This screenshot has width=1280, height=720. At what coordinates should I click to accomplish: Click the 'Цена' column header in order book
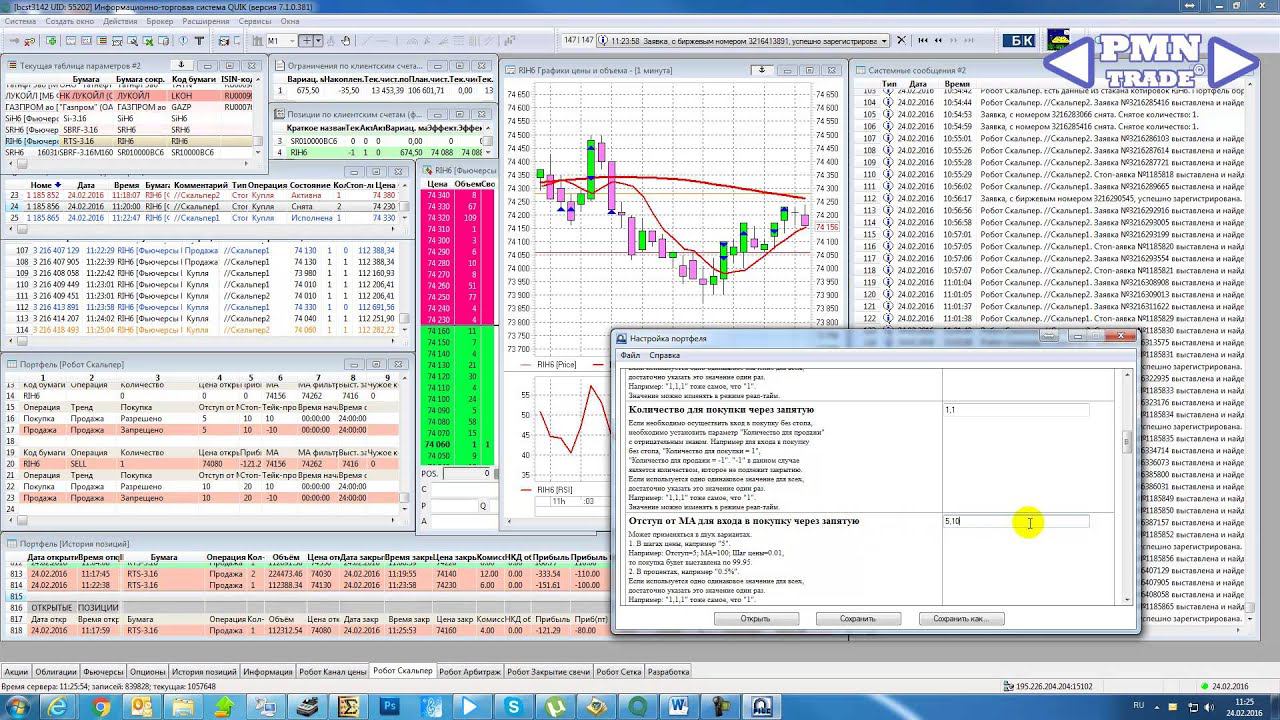[438, 185]
